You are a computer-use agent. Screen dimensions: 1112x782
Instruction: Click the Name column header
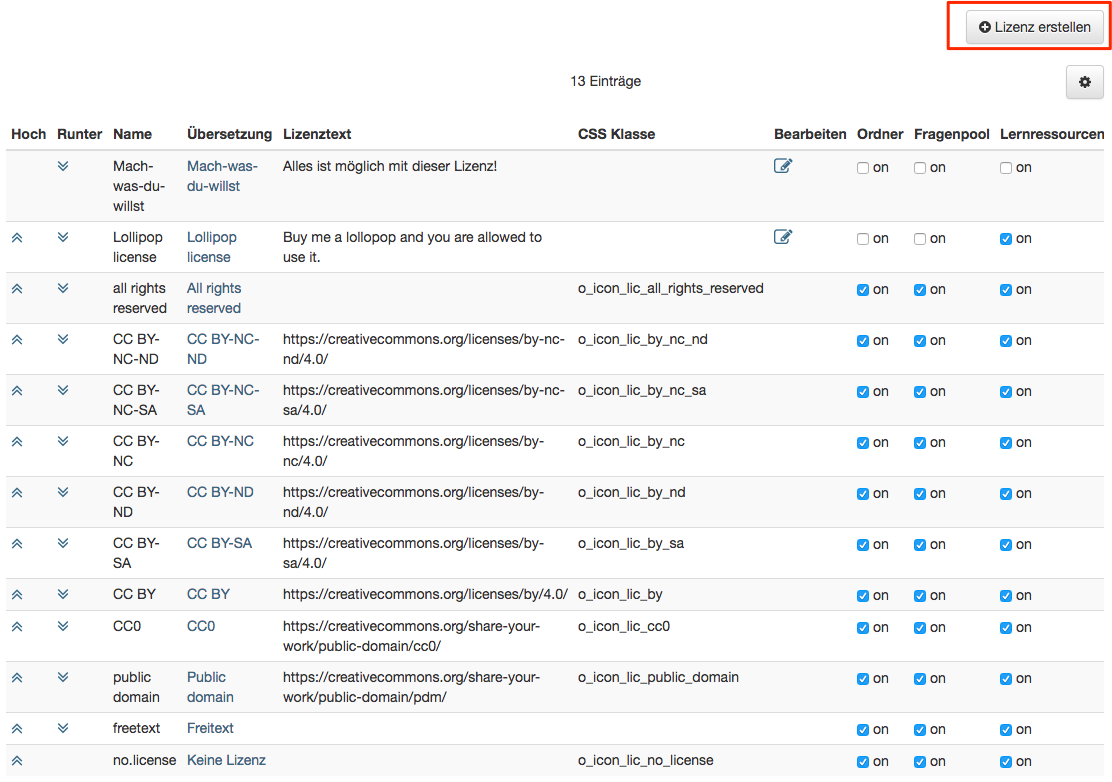132,134
